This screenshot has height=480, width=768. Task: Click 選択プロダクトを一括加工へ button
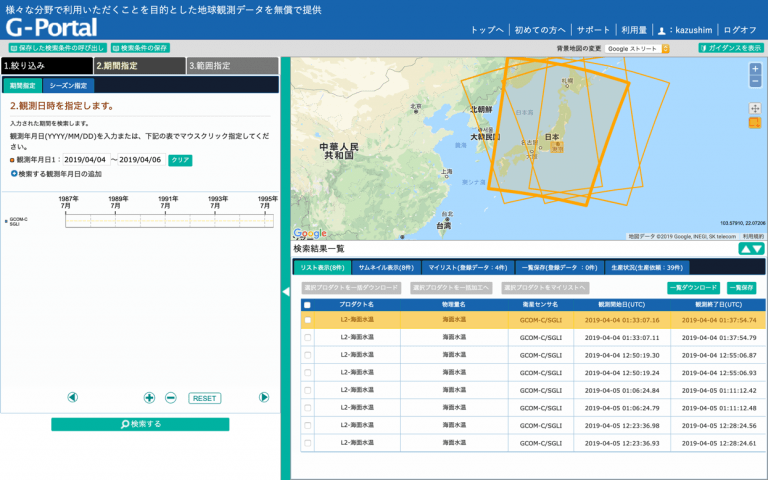tap(451, 288)
